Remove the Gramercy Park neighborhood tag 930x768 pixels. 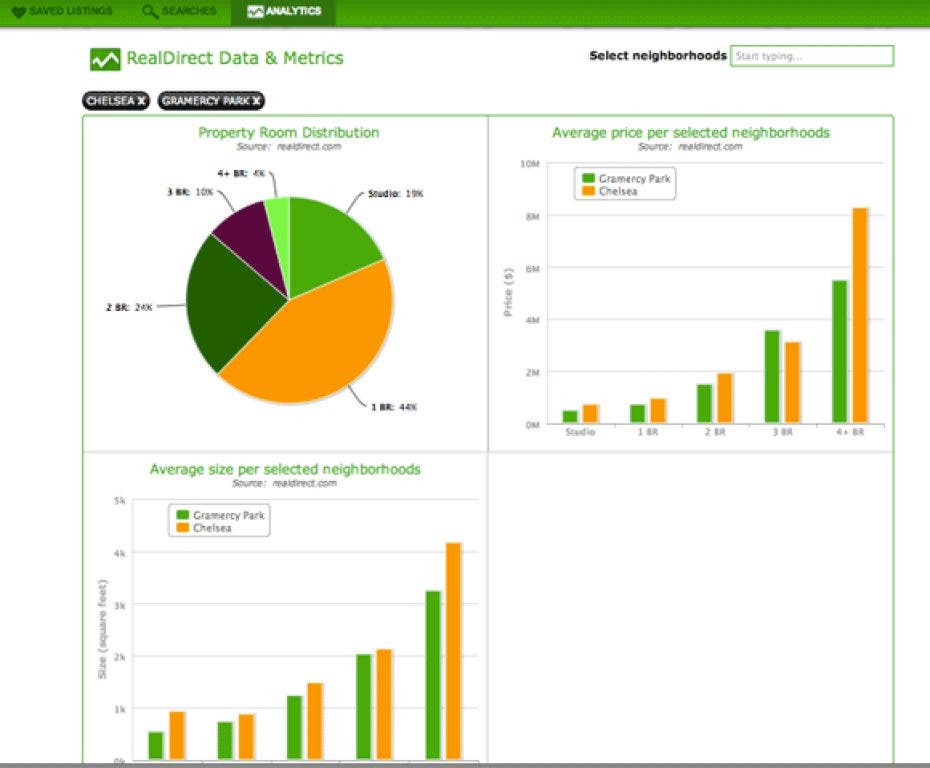257,101
